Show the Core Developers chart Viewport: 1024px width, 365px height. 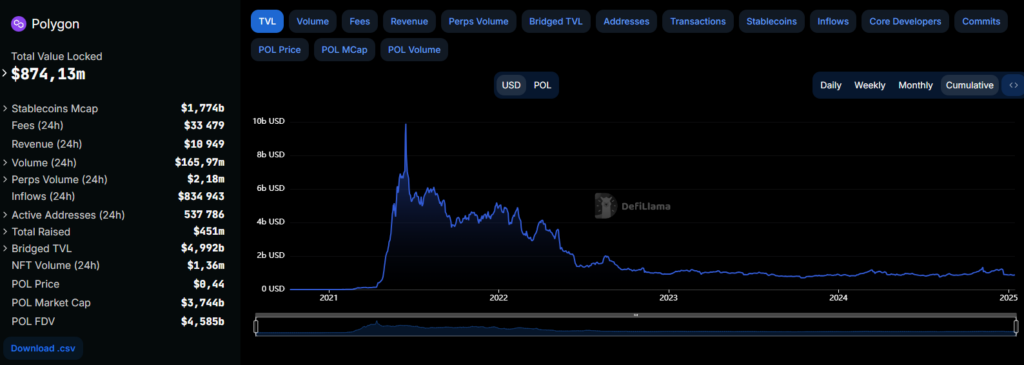click(905, 22)
